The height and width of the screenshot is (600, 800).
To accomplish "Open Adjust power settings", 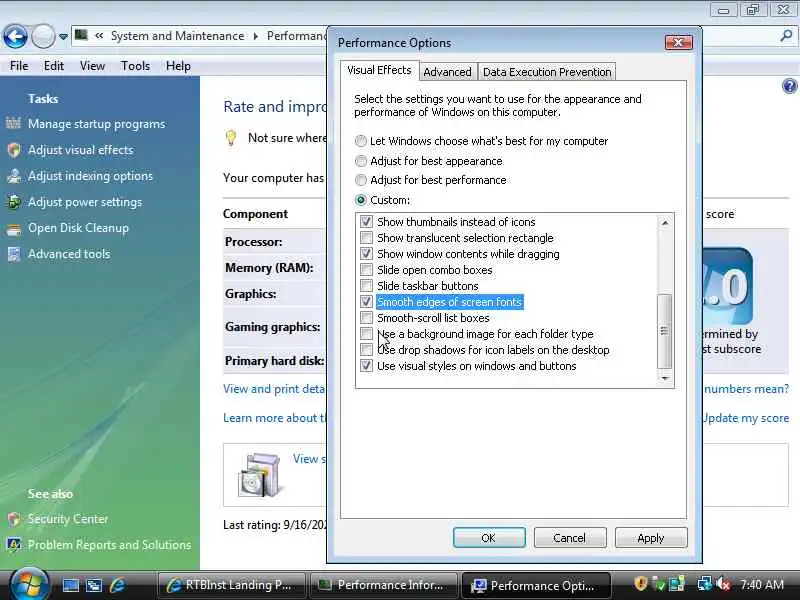I will pos(85,202).
